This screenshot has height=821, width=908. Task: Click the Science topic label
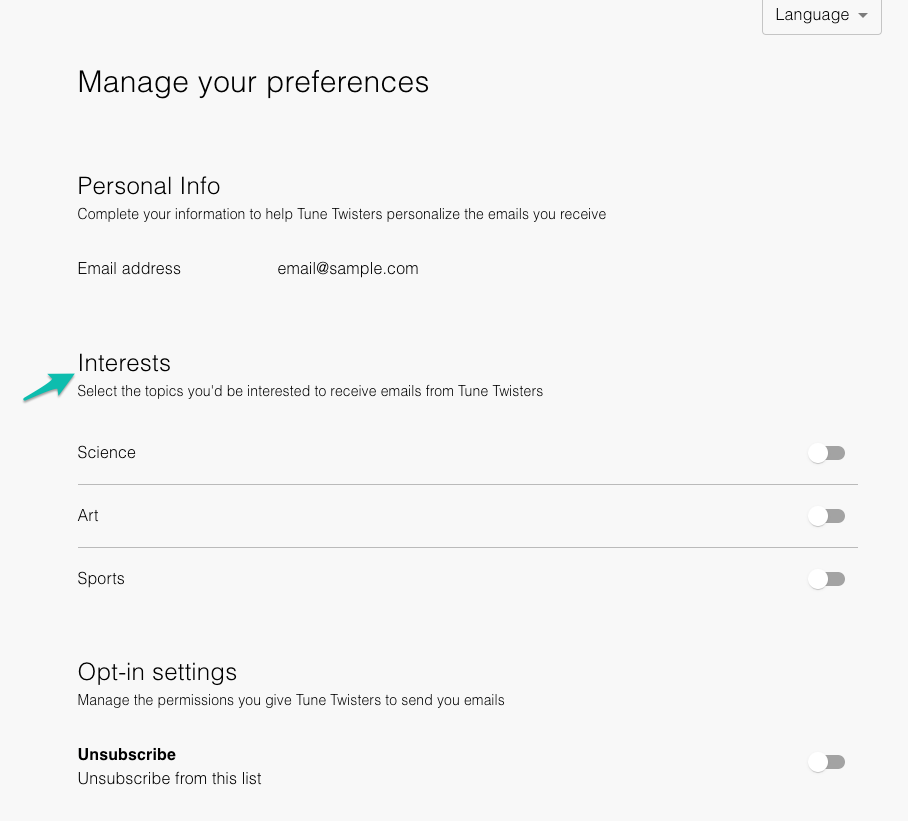click(106, 452)
